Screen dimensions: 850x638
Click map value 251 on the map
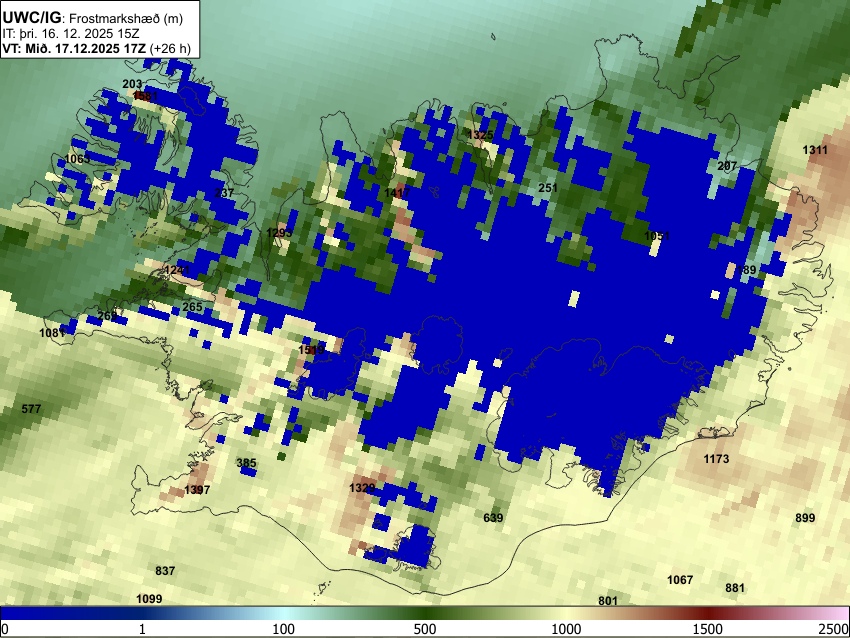click(548, 188)
